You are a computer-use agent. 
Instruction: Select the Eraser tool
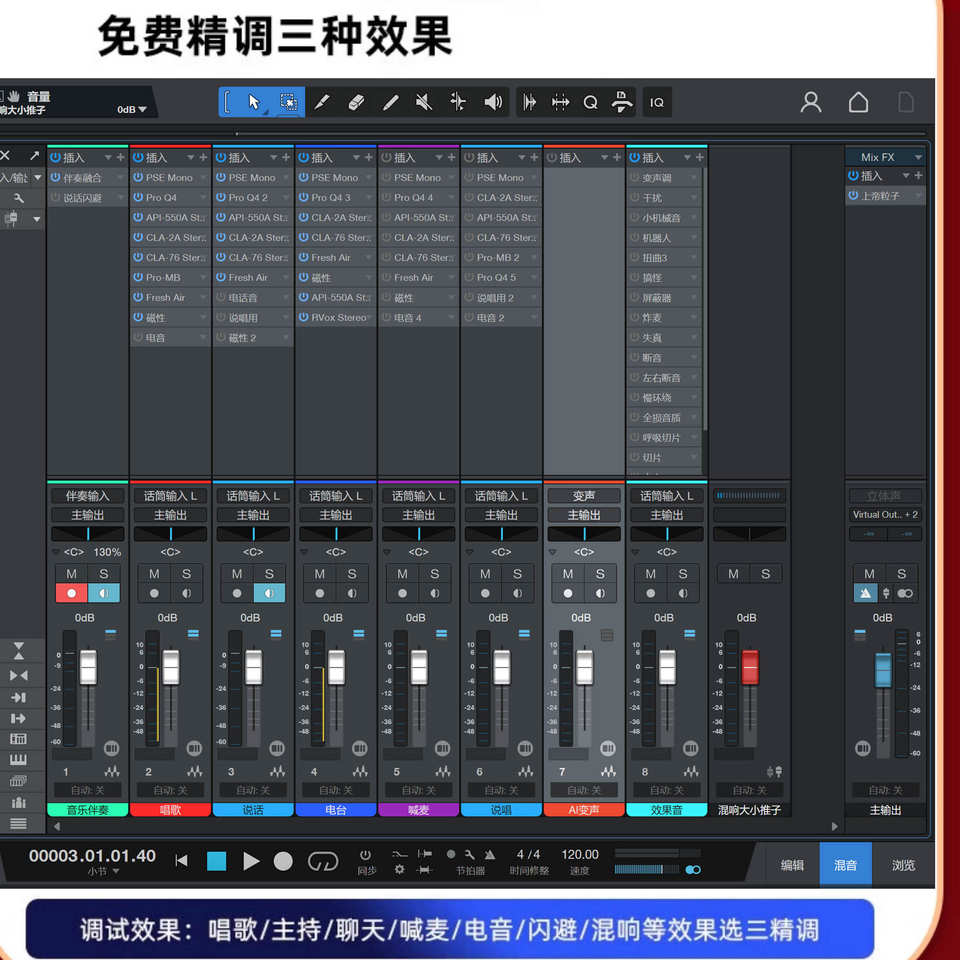tap(356, 102)
